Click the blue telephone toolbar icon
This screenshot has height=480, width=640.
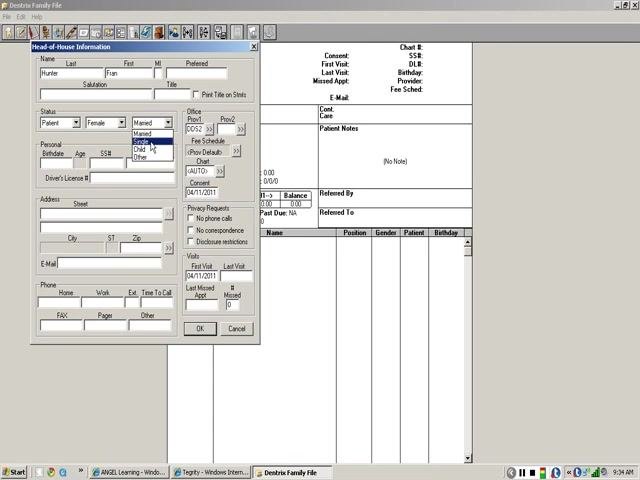tap(147, 32)
